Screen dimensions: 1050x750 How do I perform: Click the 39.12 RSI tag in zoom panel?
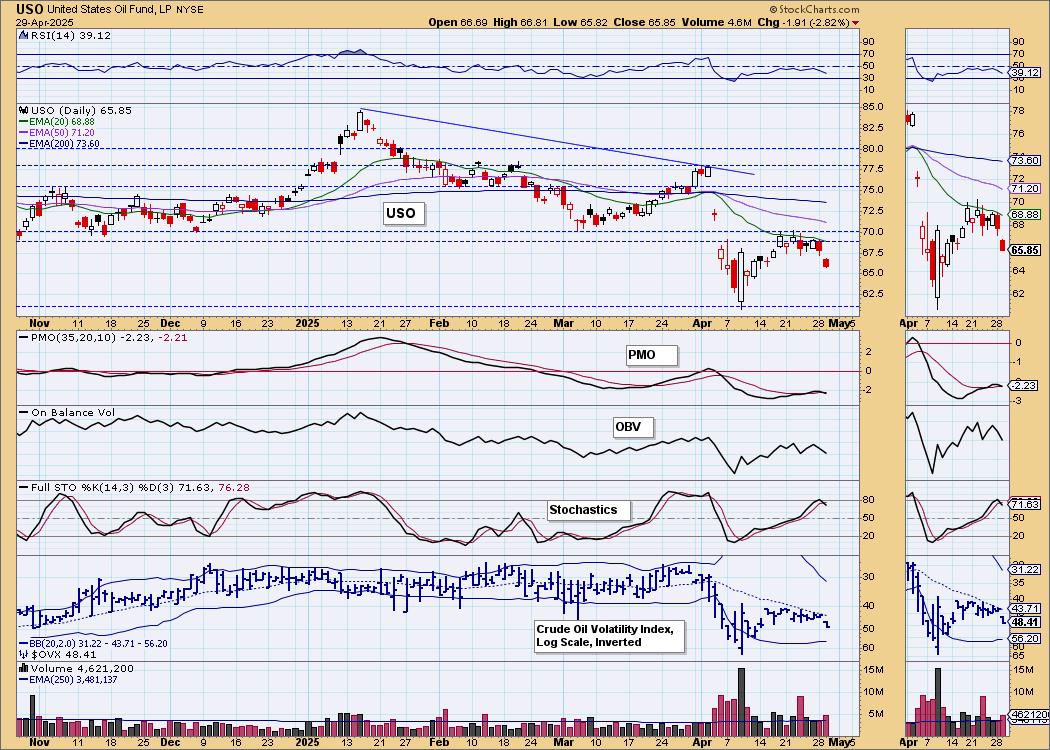(x=1026, y=72)
